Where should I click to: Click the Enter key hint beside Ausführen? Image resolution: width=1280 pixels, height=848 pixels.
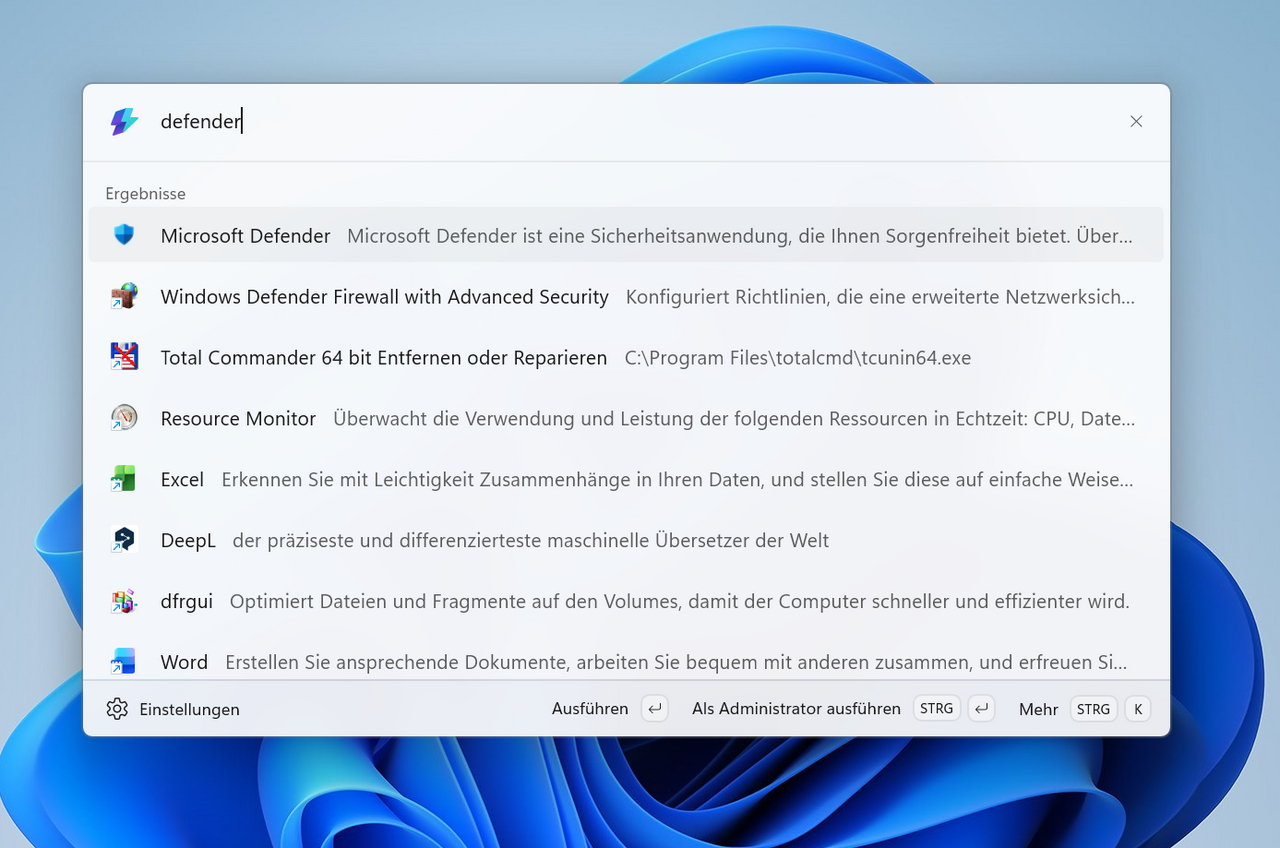click(x=654, y=709)
